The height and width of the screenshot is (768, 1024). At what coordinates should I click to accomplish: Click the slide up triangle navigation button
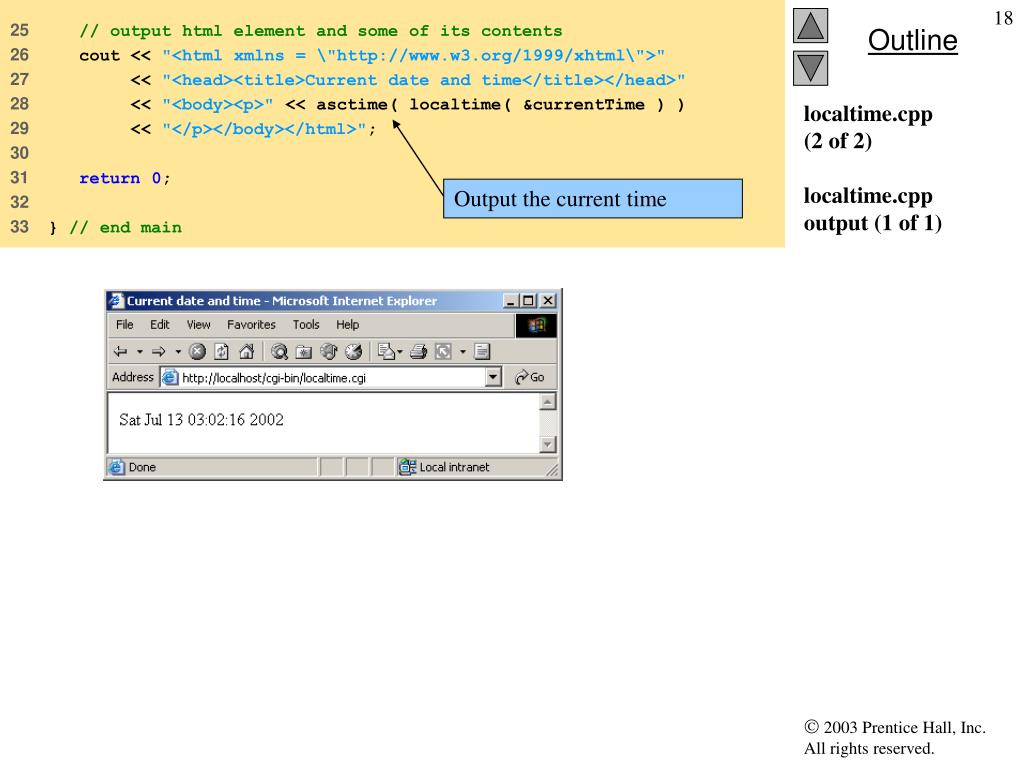[x=810, y=25]
